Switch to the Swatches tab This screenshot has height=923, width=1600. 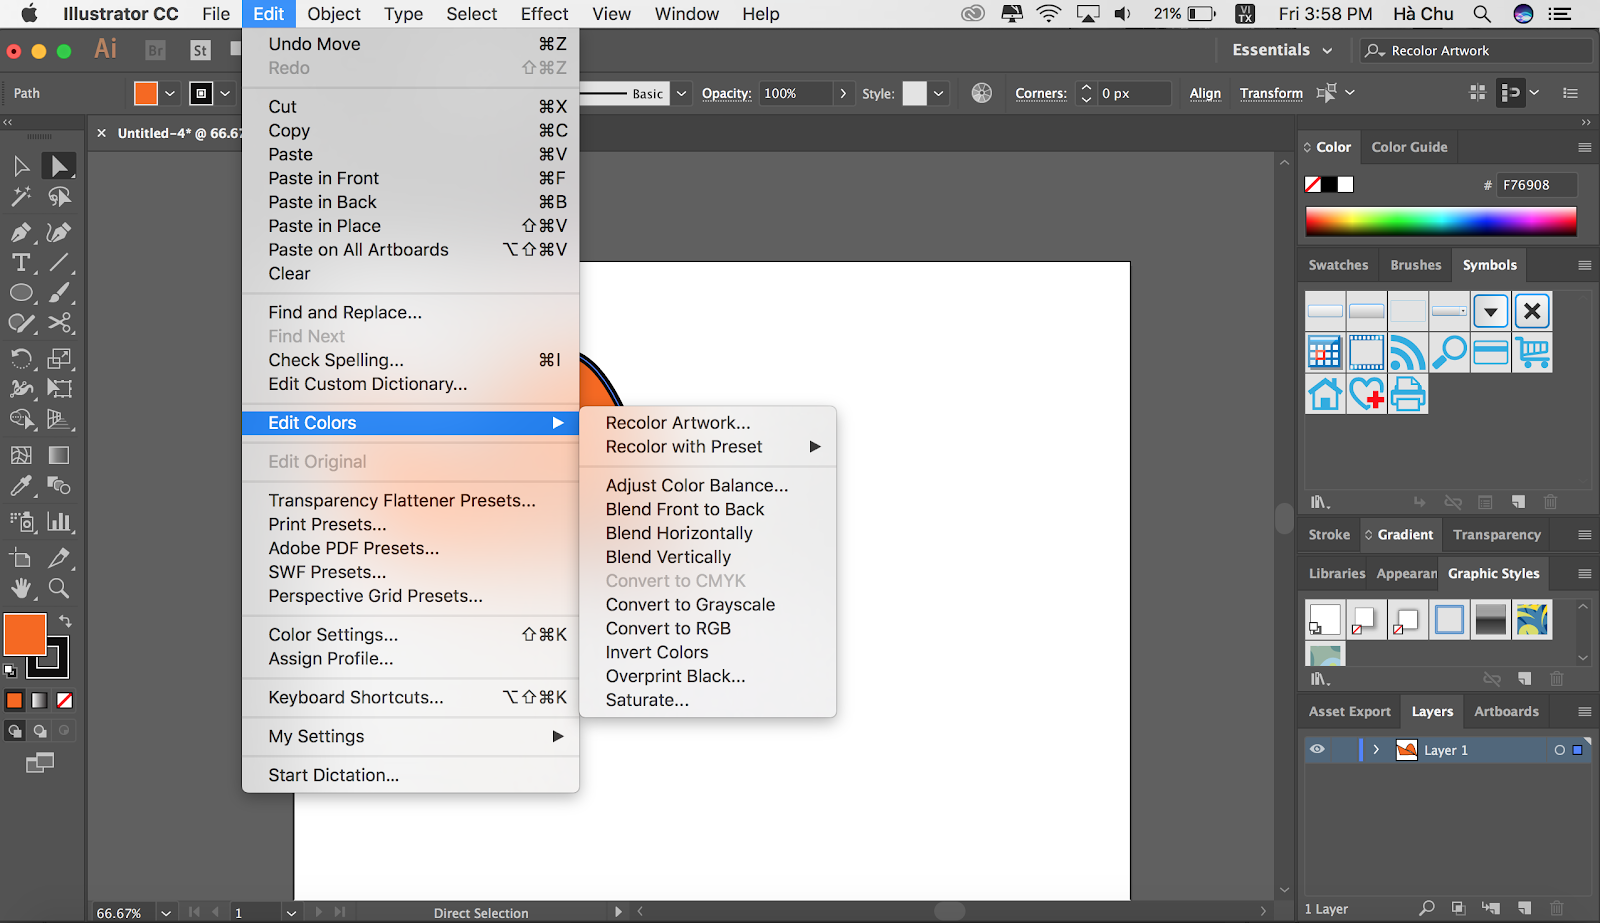[x=1338, y=265]
